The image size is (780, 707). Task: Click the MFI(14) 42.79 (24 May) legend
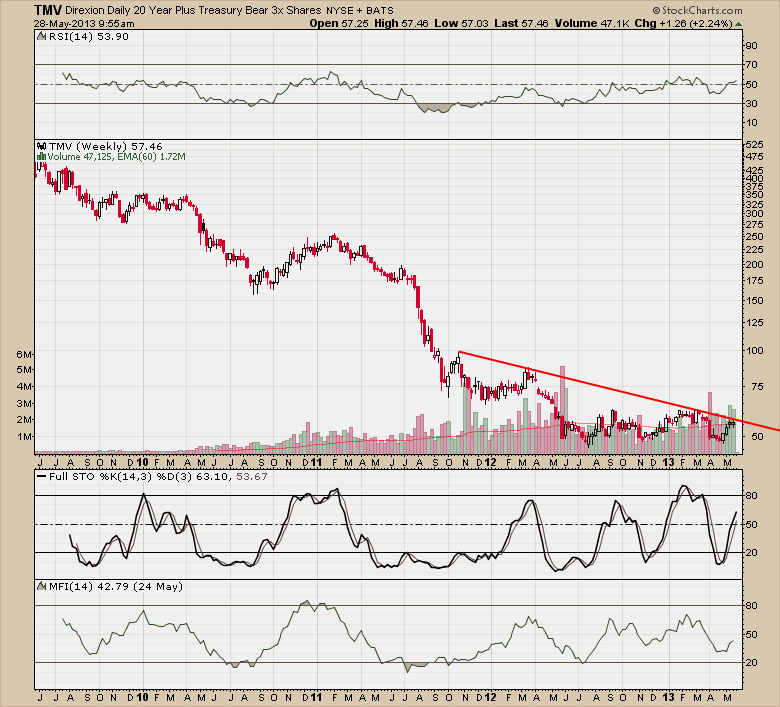coord(116,587)
